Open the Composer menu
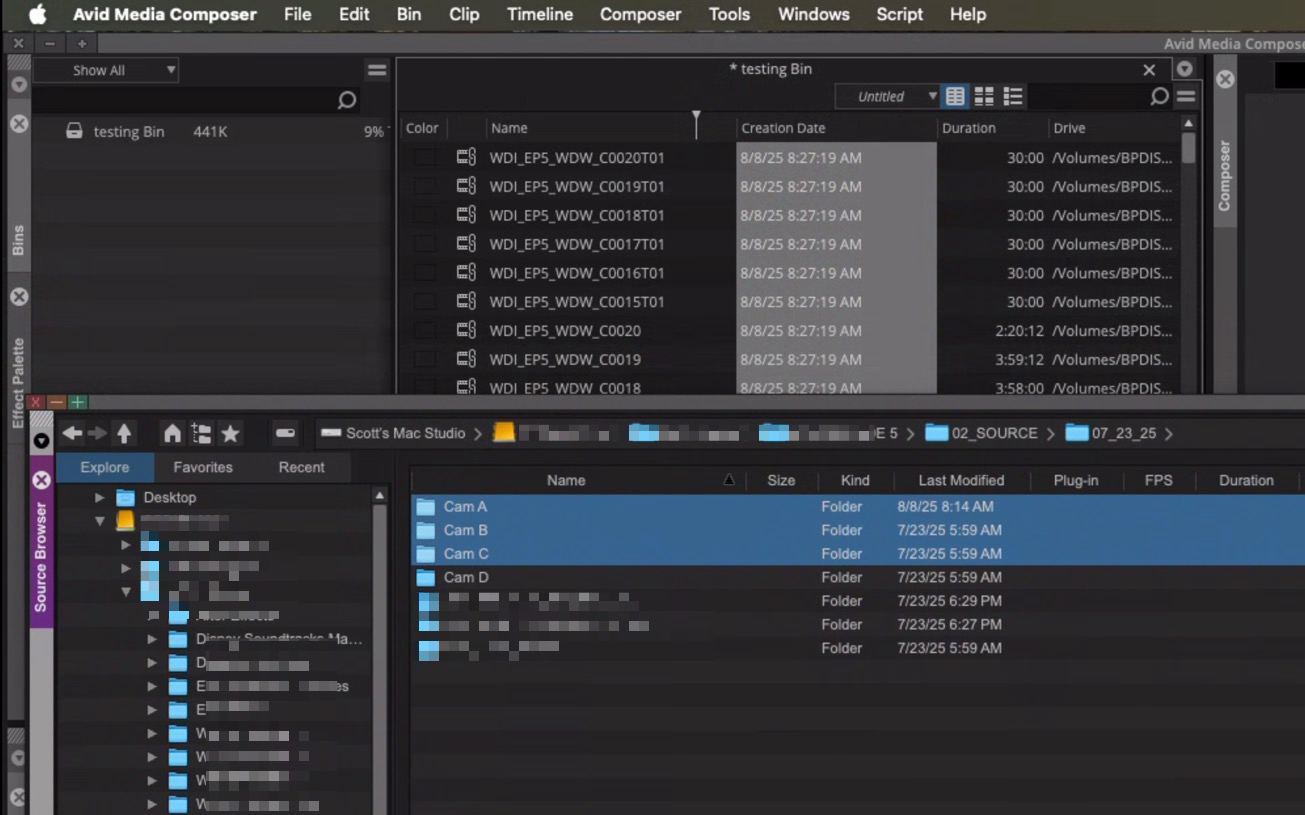 [x=640, y=14]
